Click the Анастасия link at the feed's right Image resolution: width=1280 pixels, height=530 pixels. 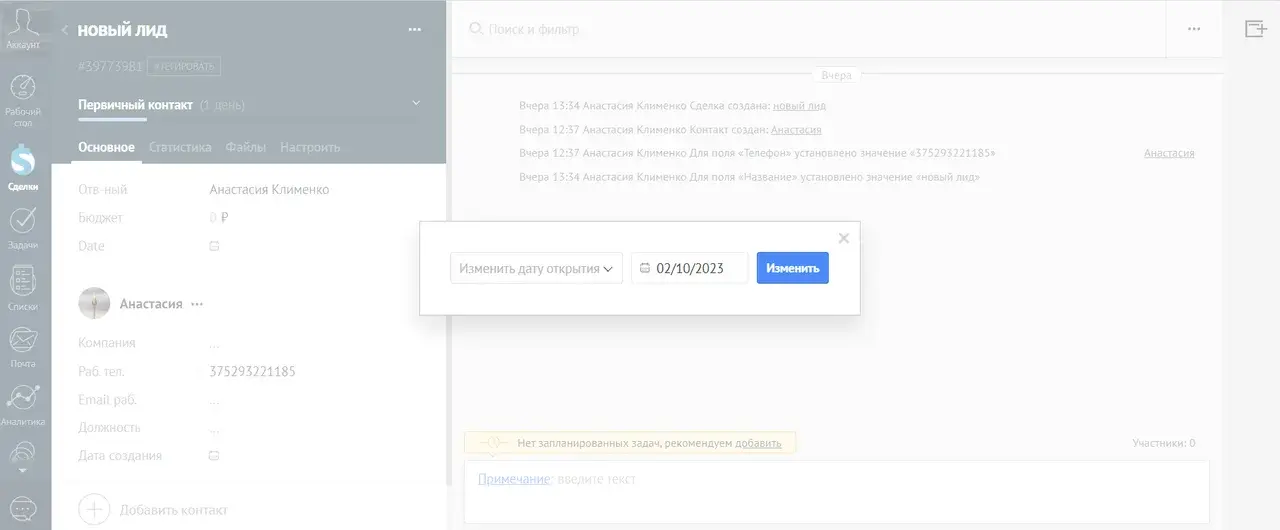pyautogui.click(x=1169, y=153)
